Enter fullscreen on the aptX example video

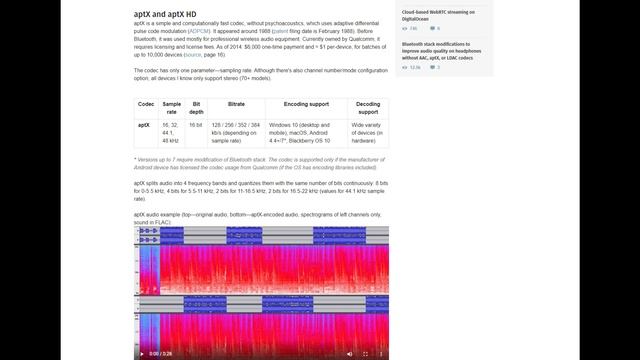(x=365, y=354)
